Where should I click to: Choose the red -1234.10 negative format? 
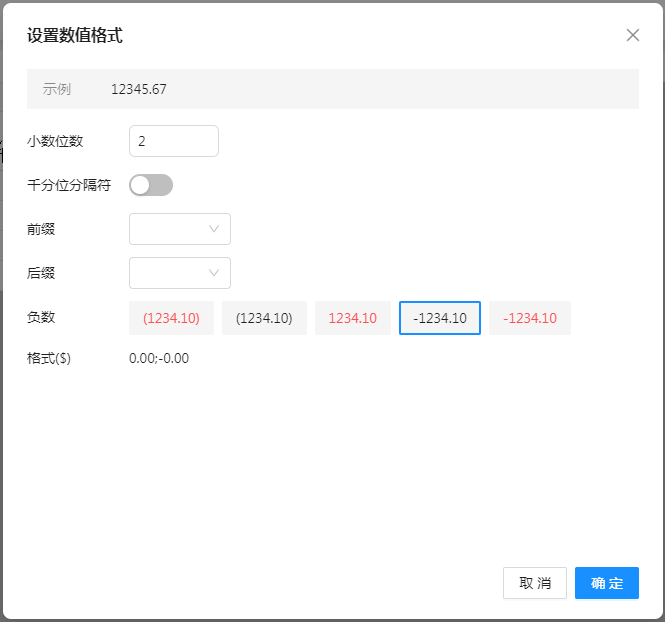[x=530, y=318]
